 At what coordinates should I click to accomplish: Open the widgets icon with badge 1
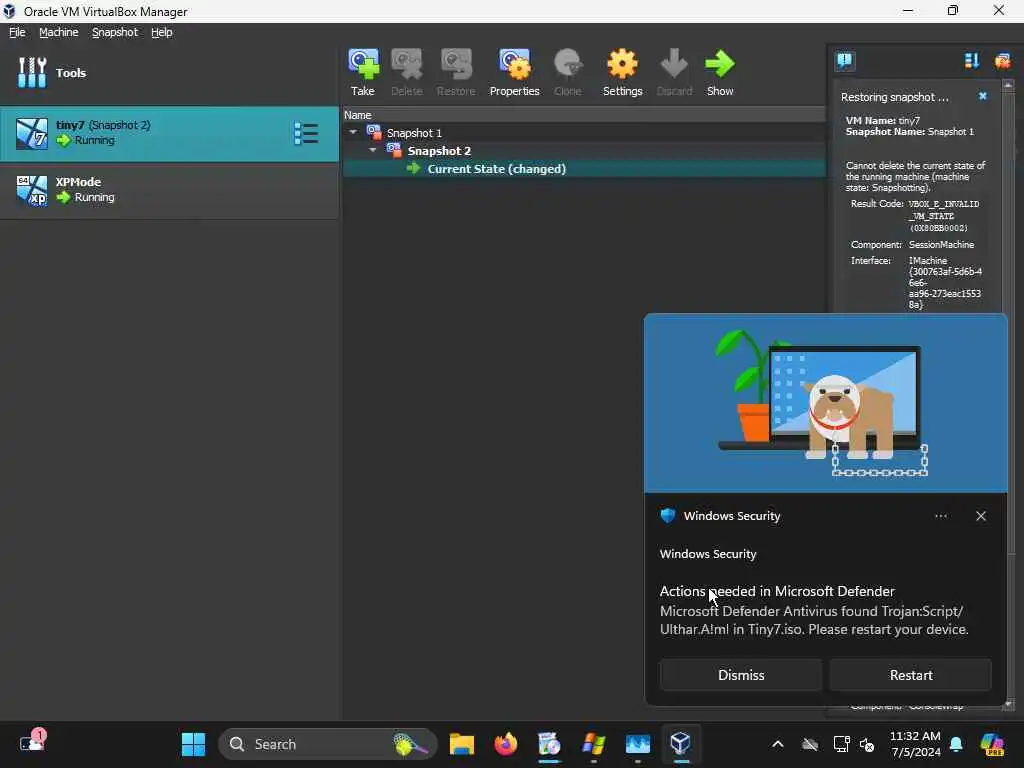pyautogui.click(x=33, y=742)
